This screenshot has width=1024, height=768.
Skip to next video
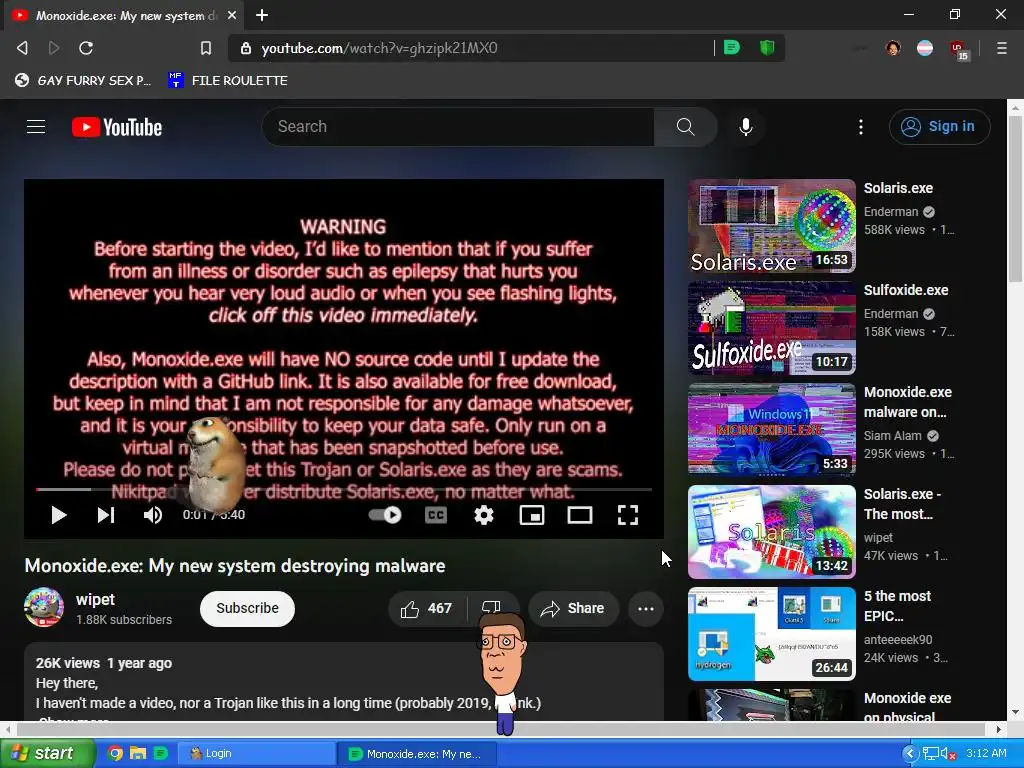point(106,515)
